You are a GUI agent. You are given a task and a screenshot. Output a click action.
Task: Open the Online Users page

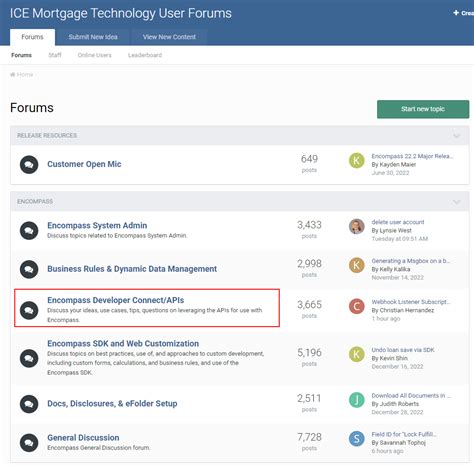[x=95, y=55]
